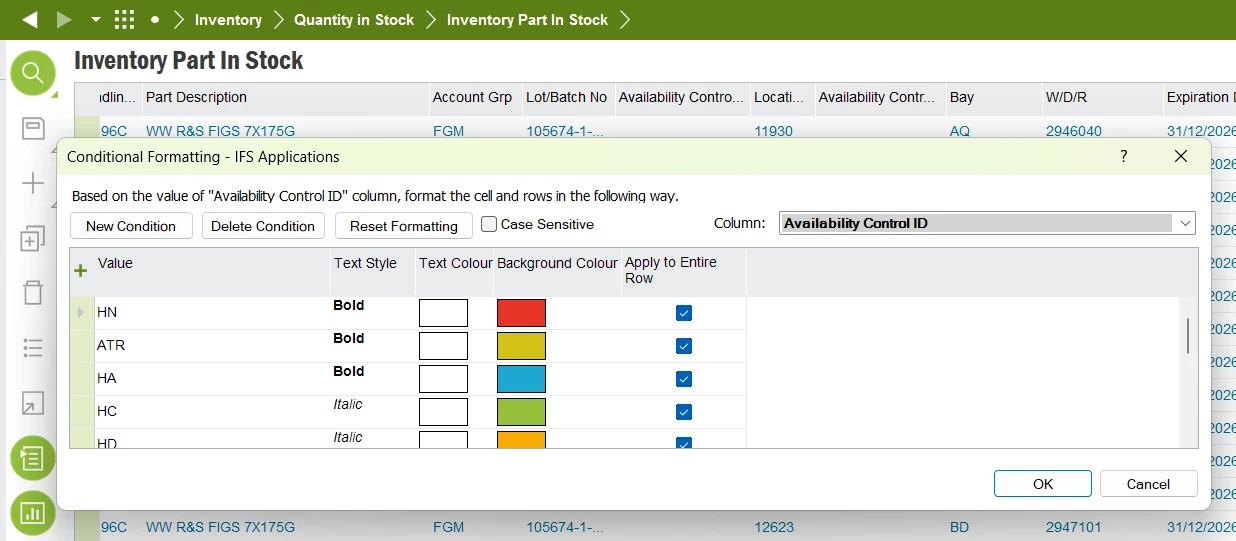Click the duplicate record sidebar icon
Image resolution: width=1236 pixels, height=541 pixels.
[x=33, y=239]
